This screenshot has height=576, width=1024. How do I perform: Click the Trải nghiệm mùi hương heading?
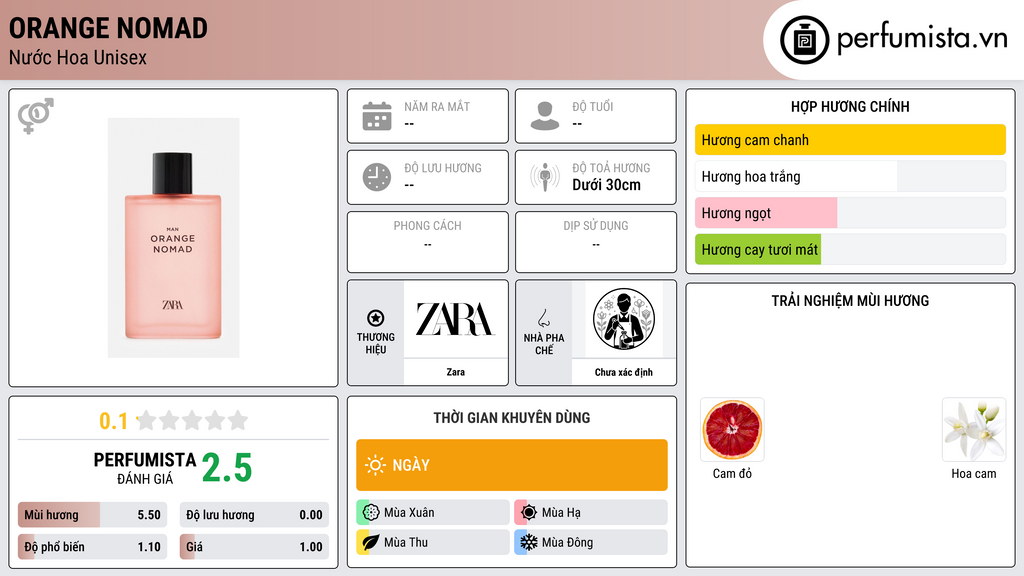(x=850, y=301)
